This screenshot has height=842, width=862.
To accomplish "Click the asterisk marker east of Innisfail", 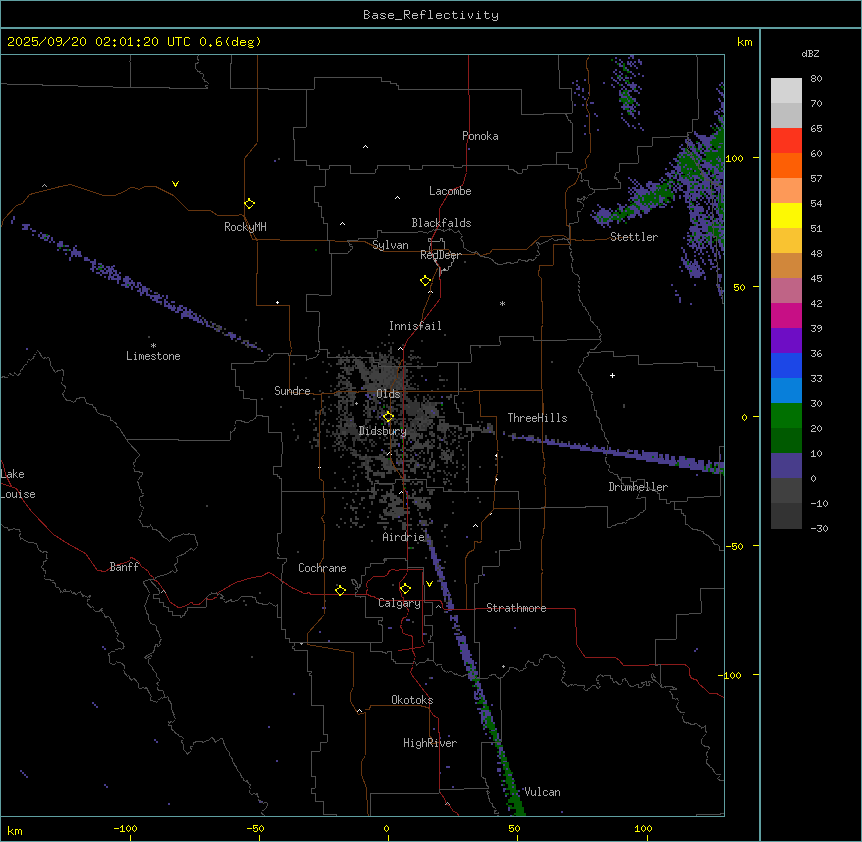I will point(503,304).
